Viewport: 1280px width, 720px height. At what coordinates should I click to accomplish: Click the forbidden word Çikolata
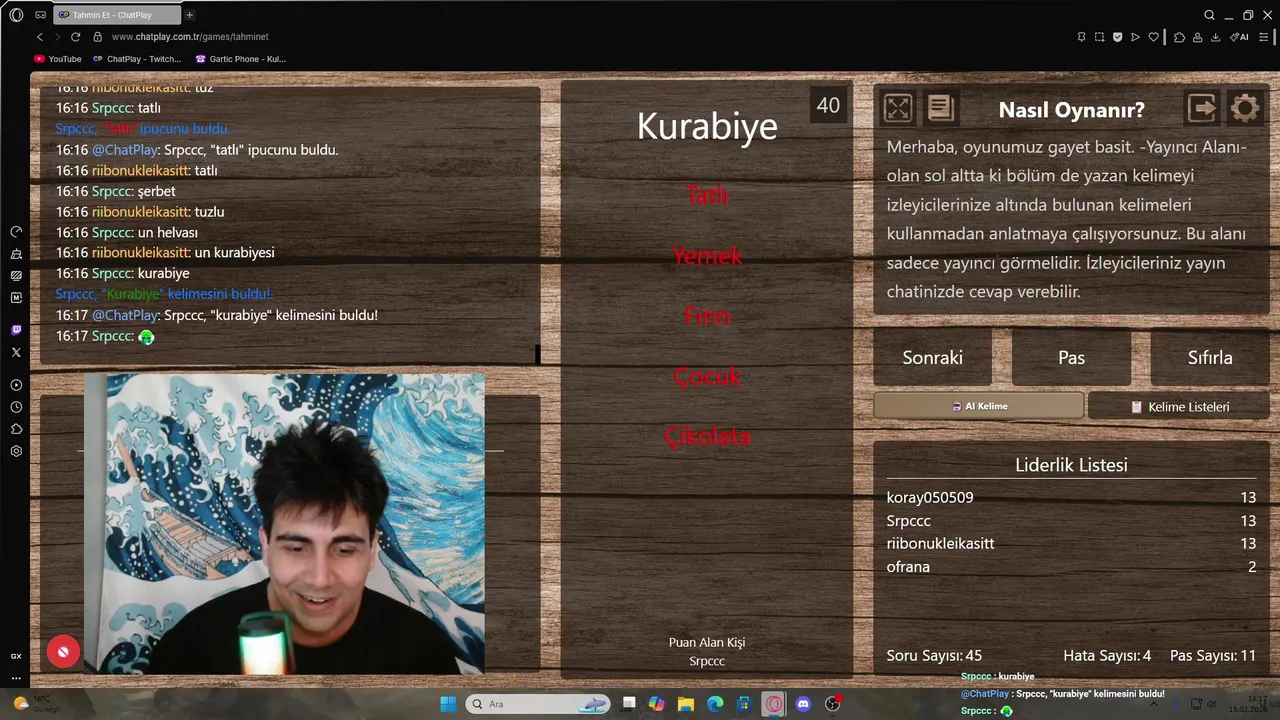[x=707, y=436]
